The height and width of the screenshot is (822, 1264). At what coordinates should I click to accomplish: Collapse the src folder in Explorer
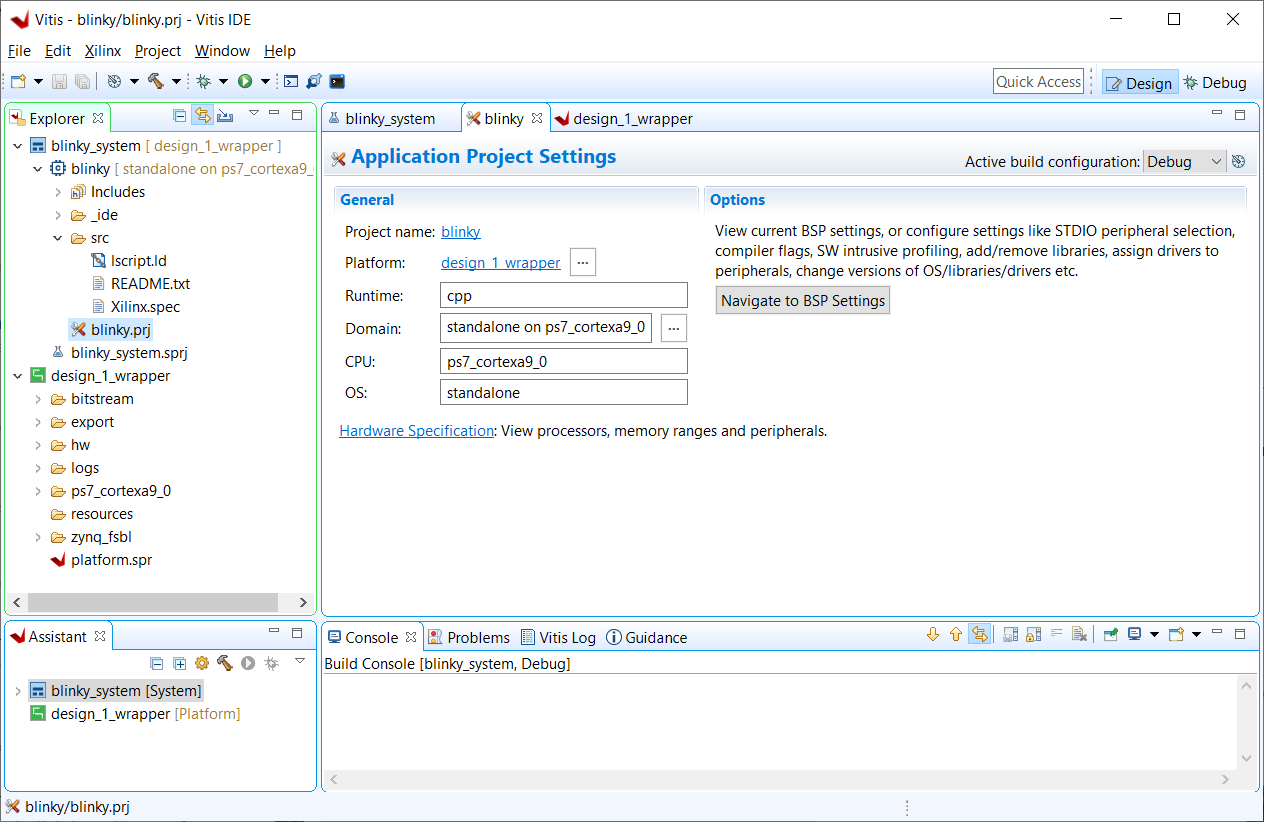[58, 238]
